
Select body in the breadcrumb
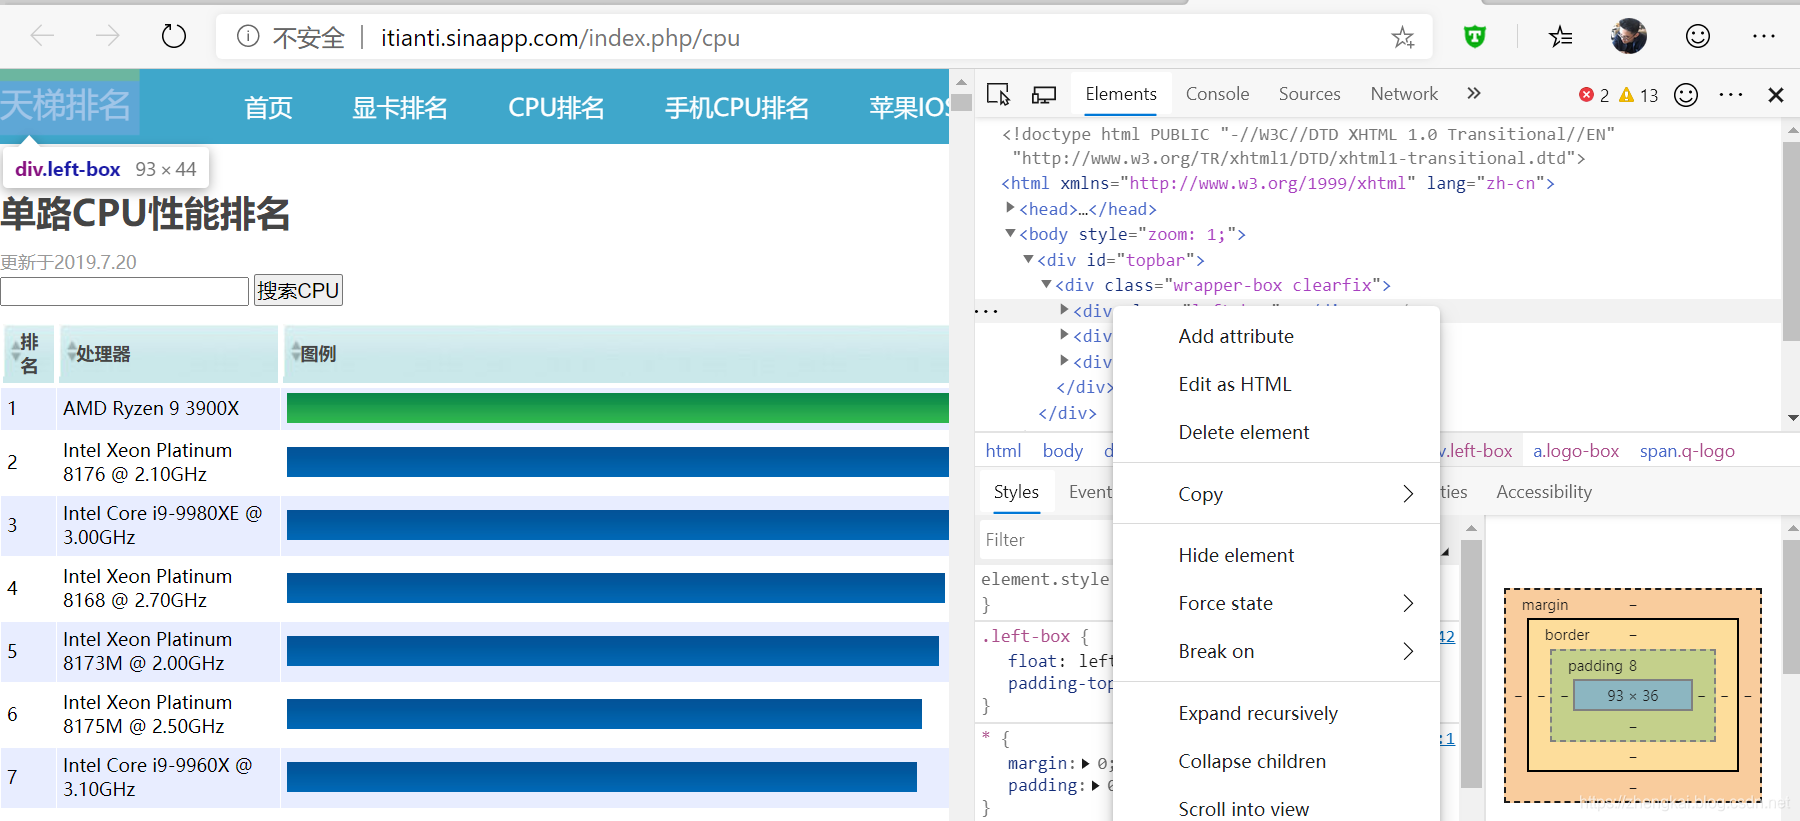coord(1062,451)
